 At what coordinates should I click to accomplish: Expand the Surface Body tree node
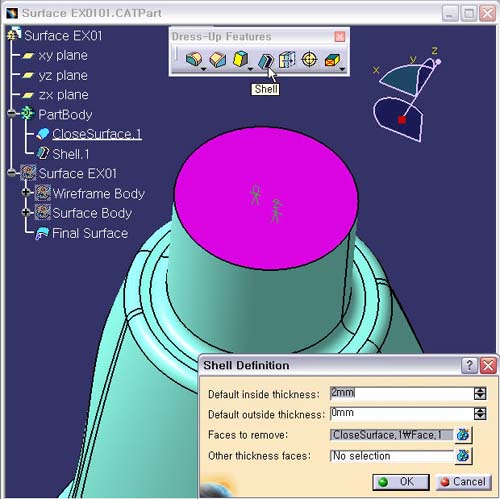(x=26, y=212)
